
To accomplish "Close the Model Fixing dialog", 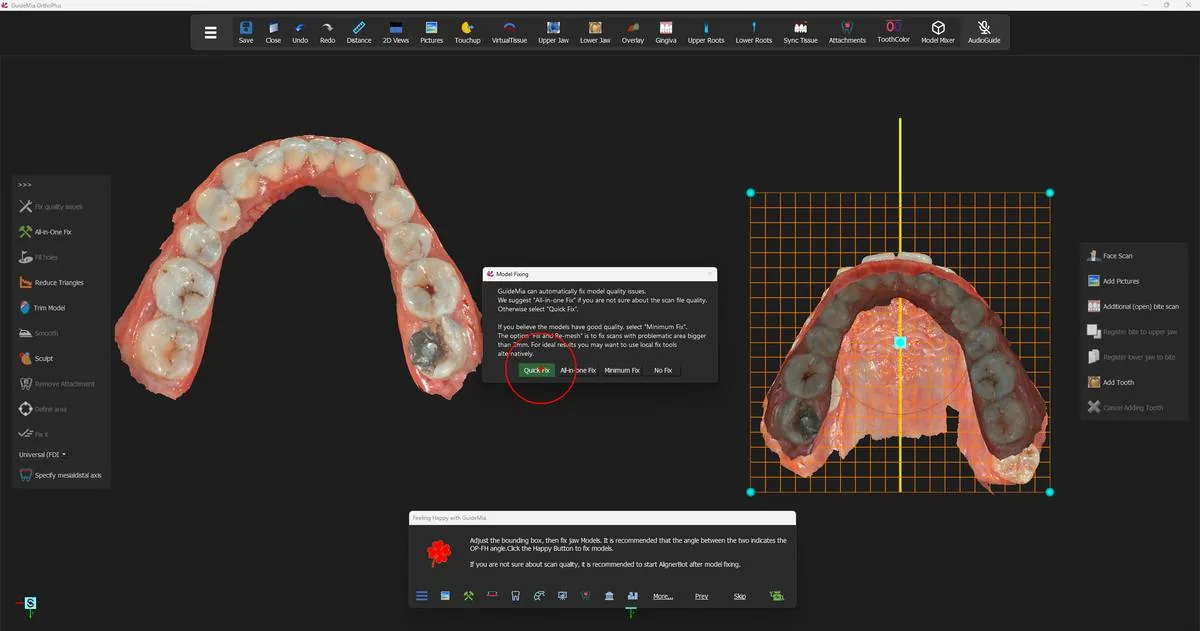I will (x=710, y=273).
